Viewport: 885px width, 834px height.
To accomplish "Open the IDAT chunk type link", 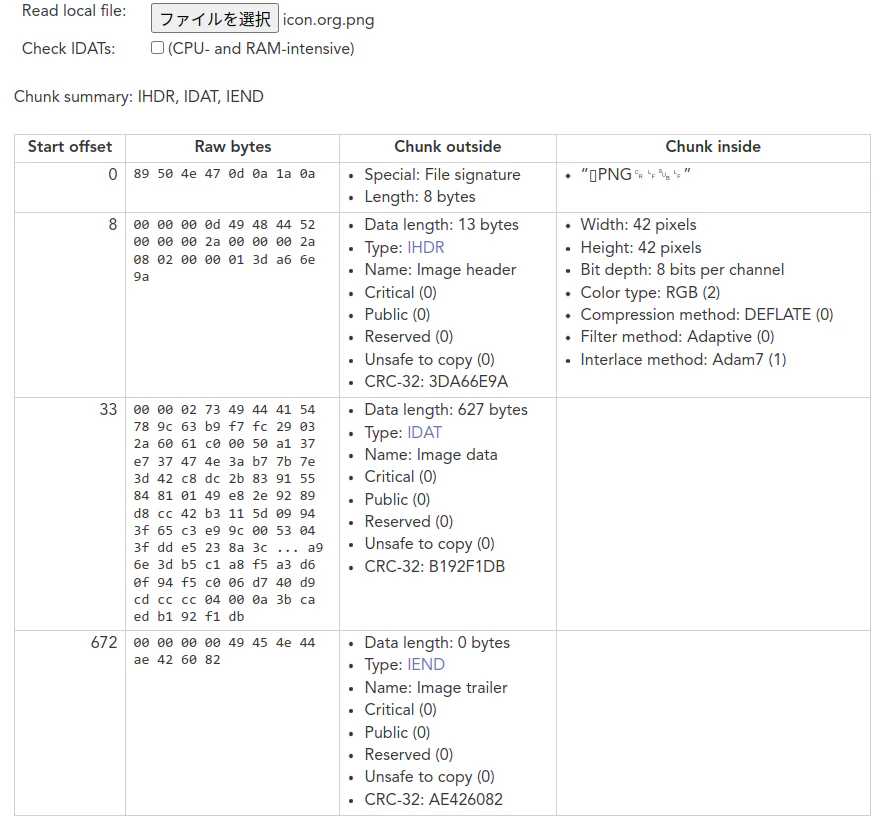I will (424, 432).
